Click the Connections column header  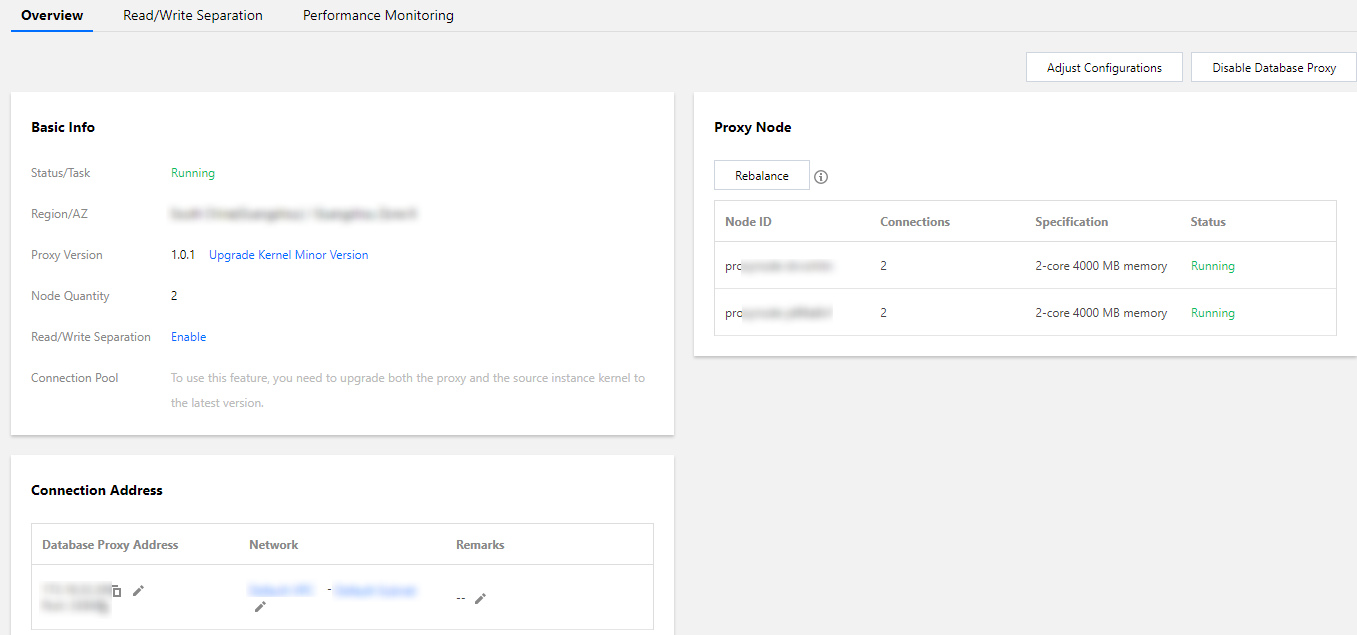click(914, 222)
